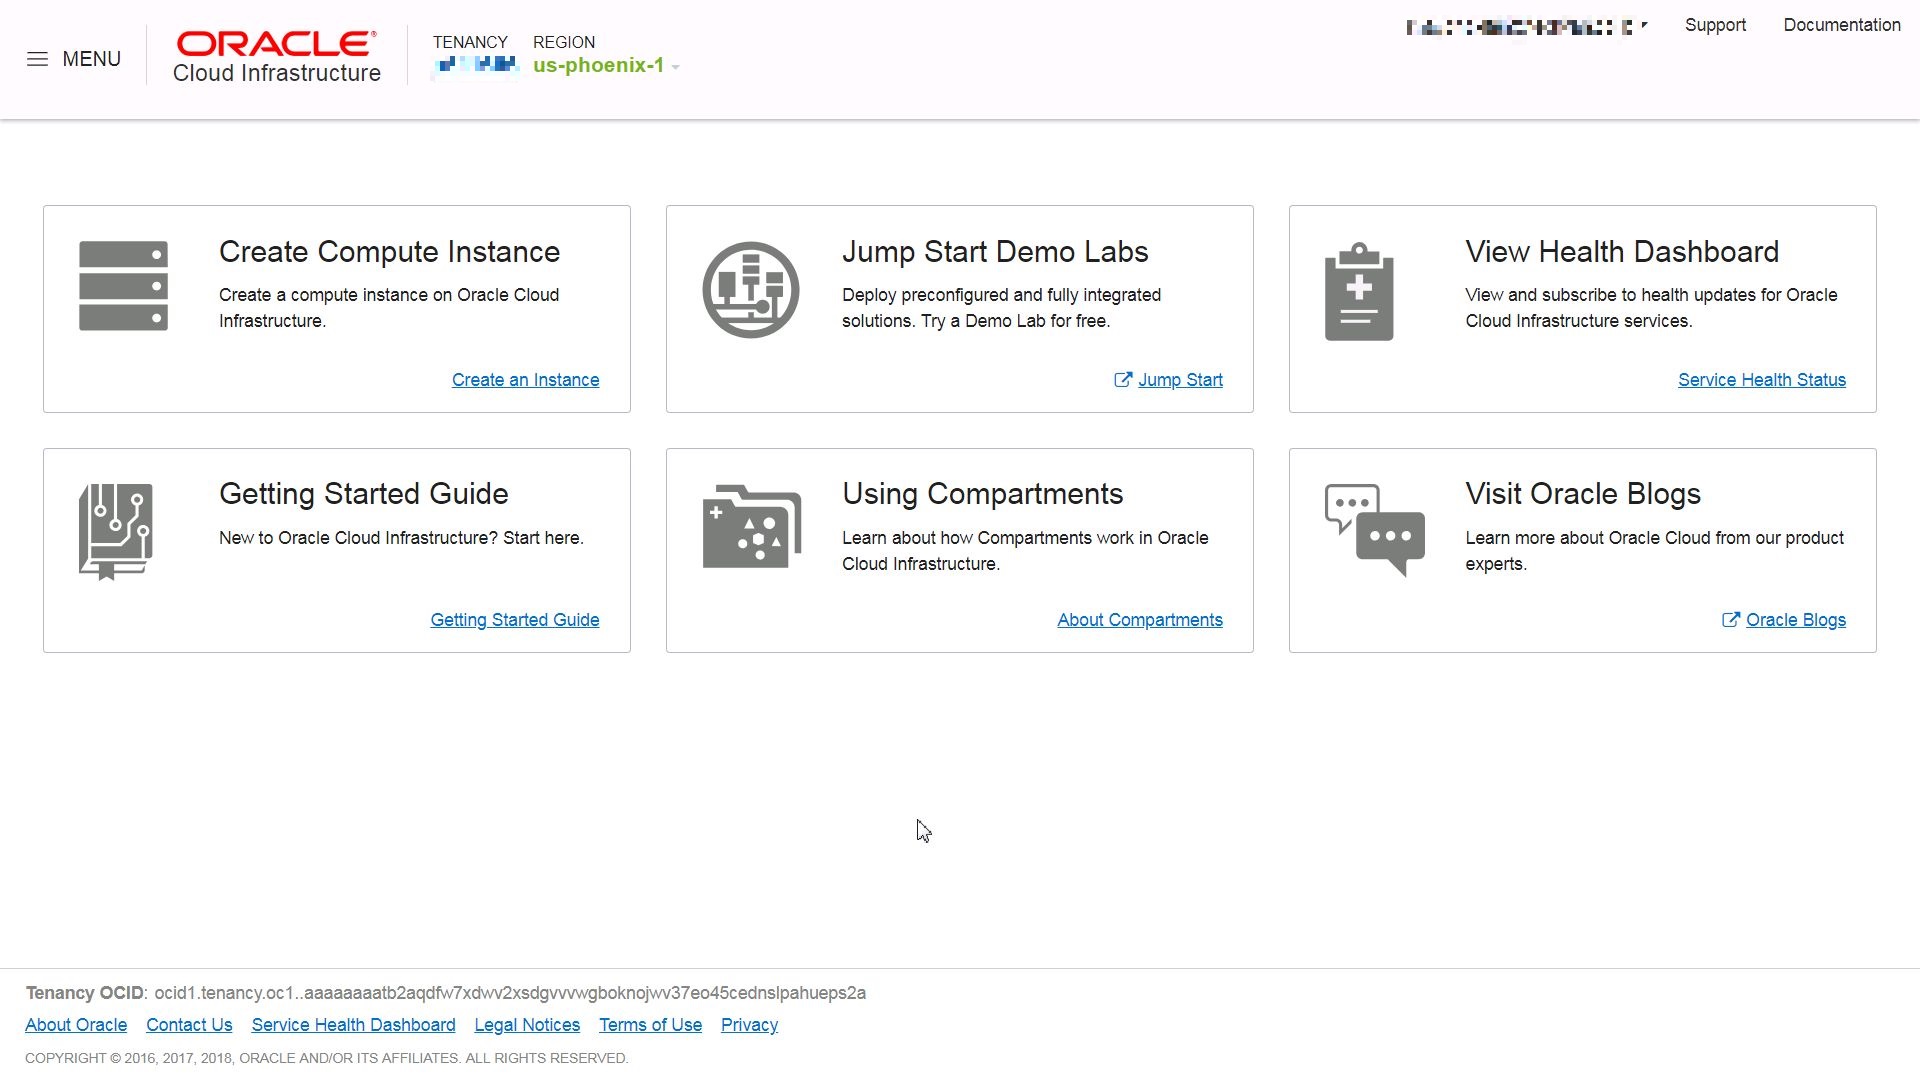
Task: Click the Getting Started Guide card heading
Action: tap(363, 494)
